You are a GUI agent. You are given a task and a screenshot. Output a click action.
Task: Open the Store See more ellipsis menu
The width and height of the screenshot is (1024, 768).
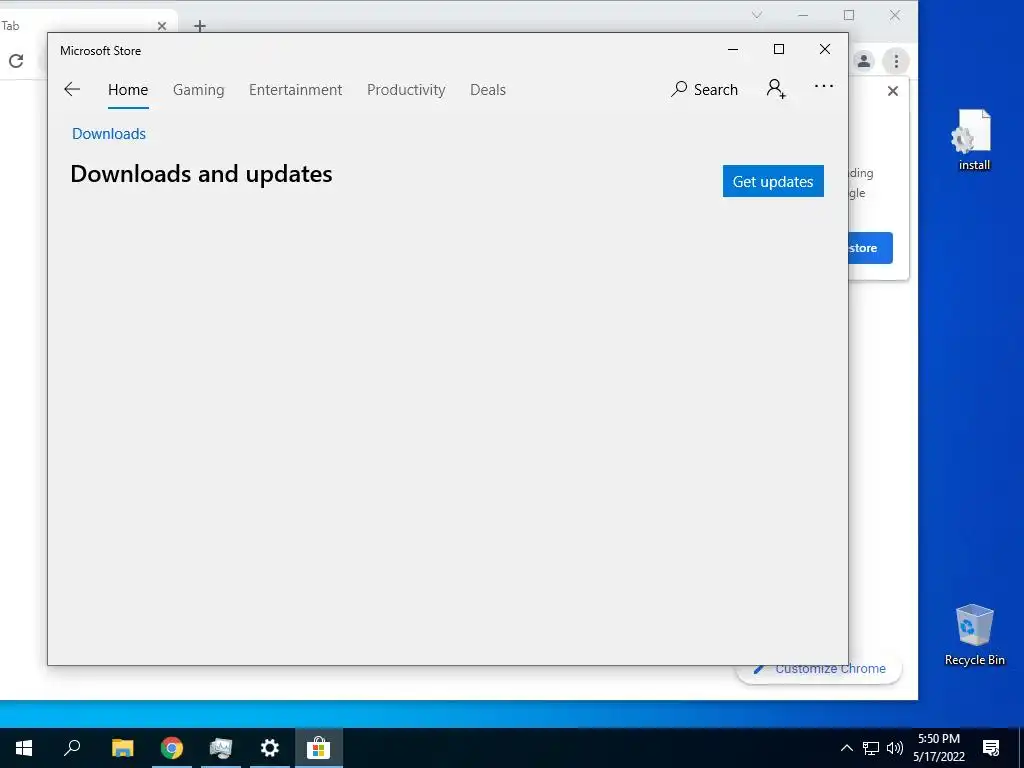(x=824, y=86)
